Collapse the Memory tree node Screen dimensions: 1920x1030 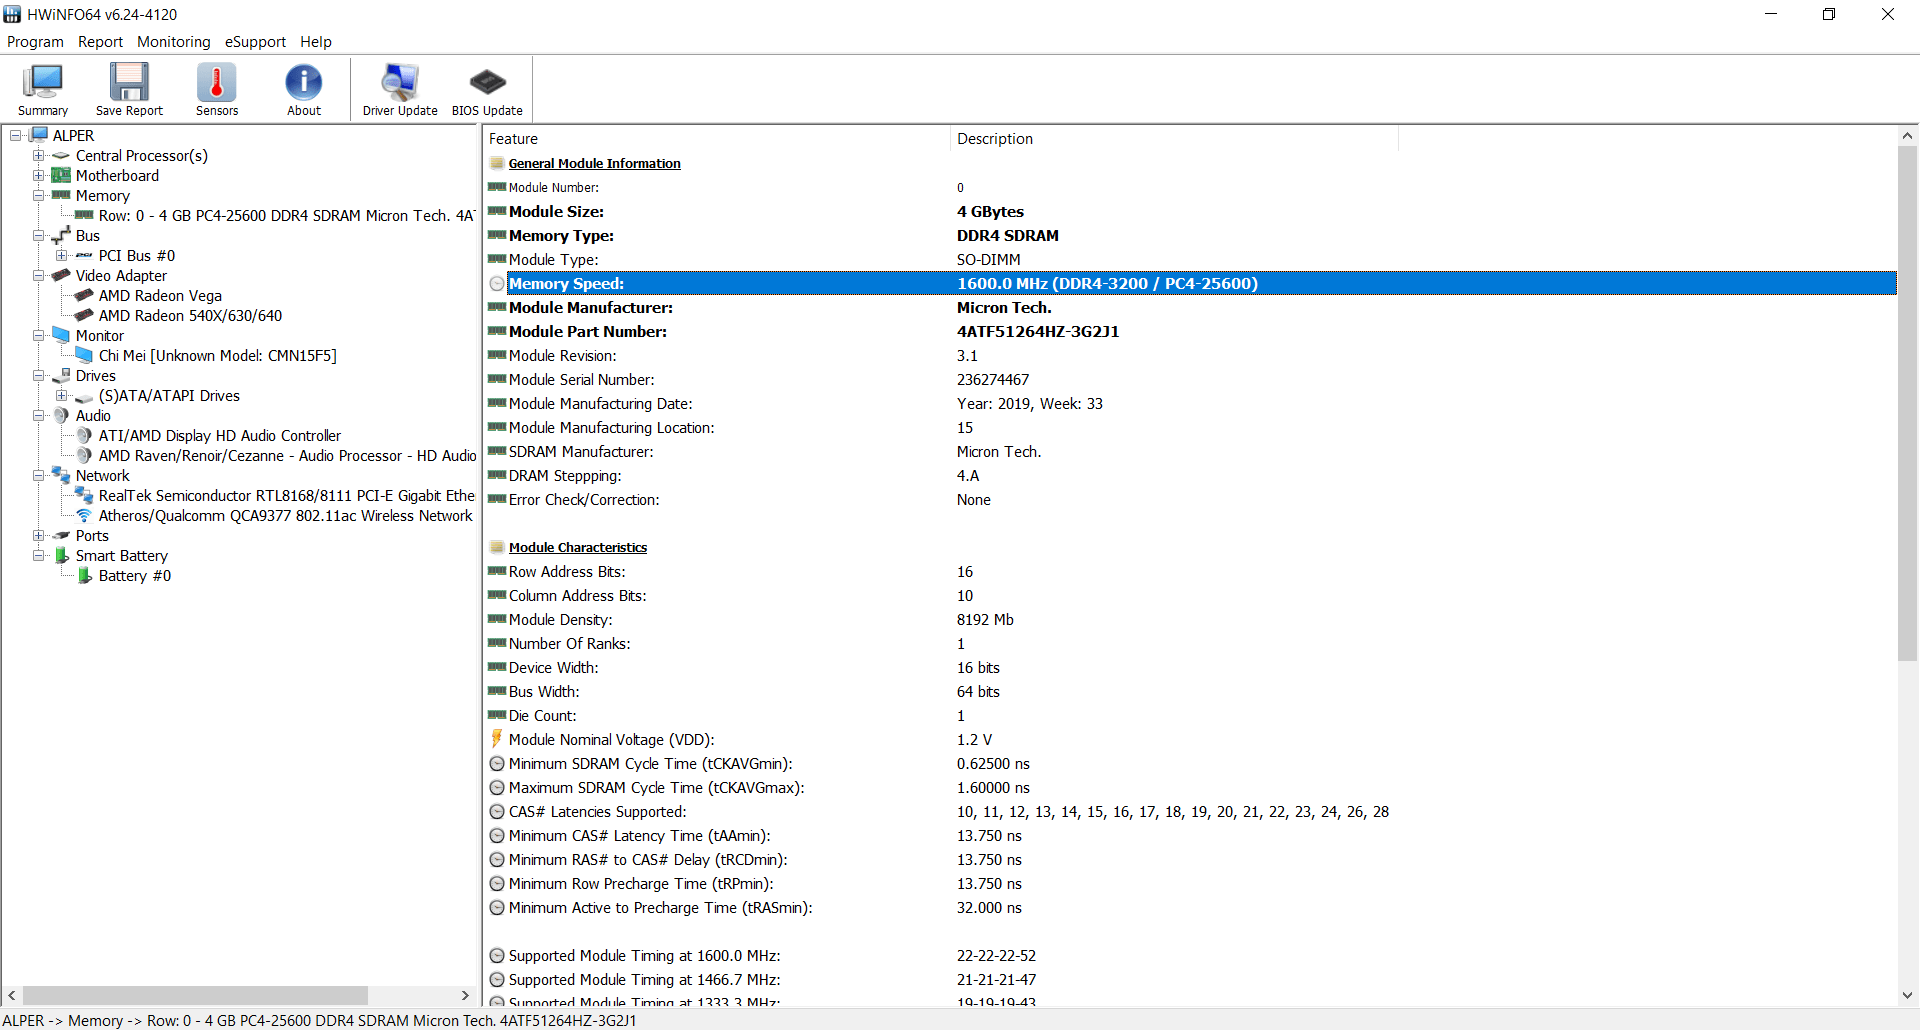pos(38,196)
